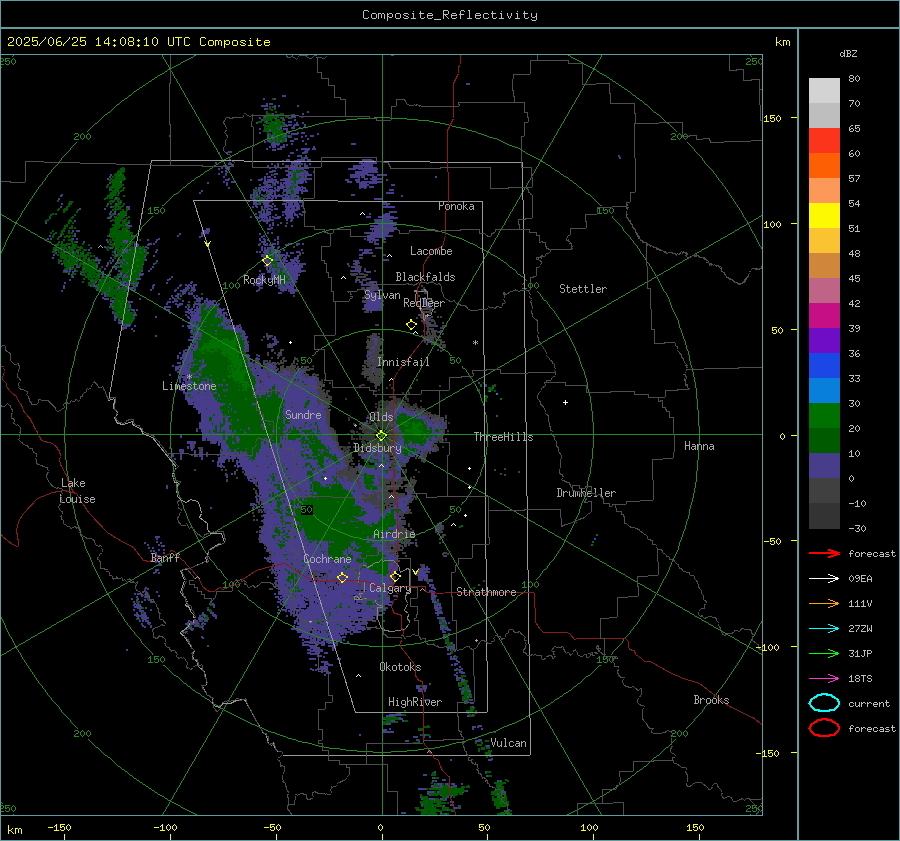Select the Calgary city label
The height and width of the screenshot is (841, 900).
390,588
